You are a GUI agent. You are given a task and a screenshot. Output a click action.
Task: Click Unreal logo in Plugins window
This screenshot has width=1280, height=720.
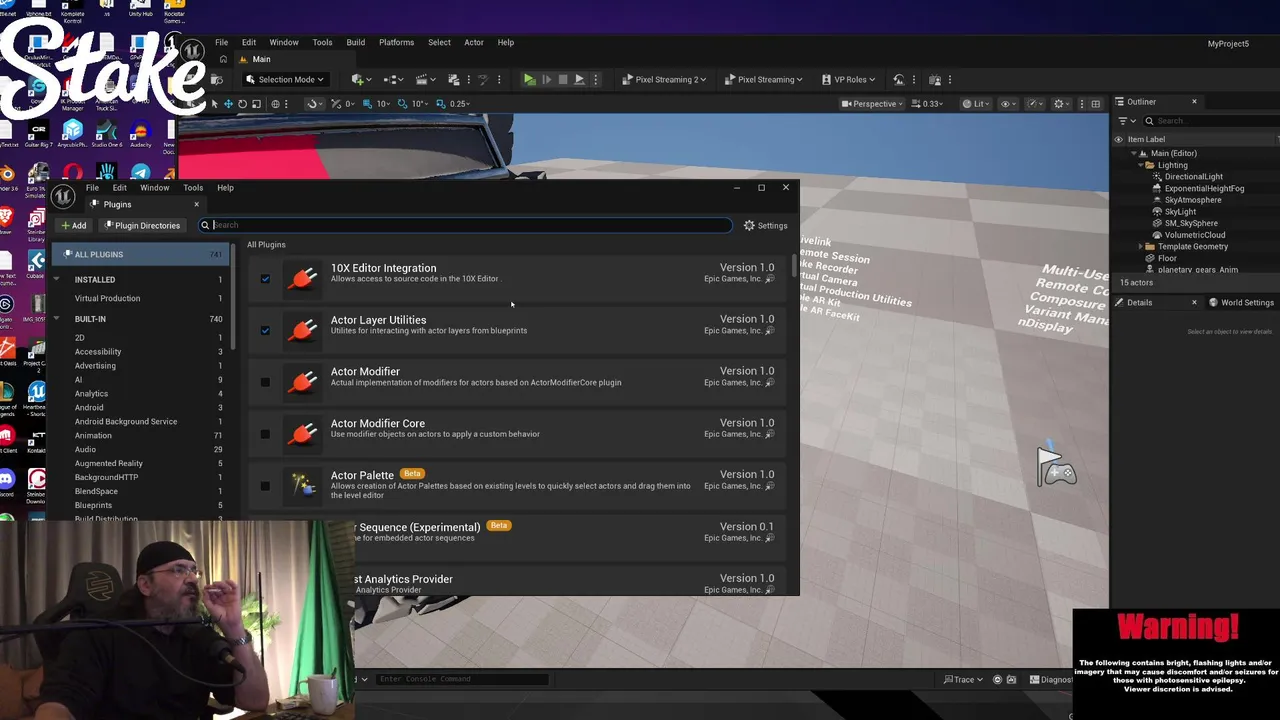point(63,196)
